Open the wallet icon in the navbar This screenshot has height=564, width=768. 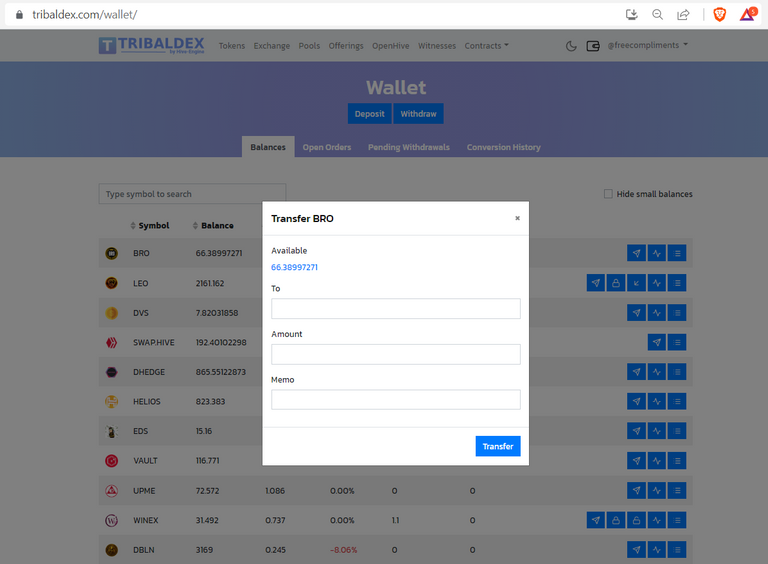593,46
